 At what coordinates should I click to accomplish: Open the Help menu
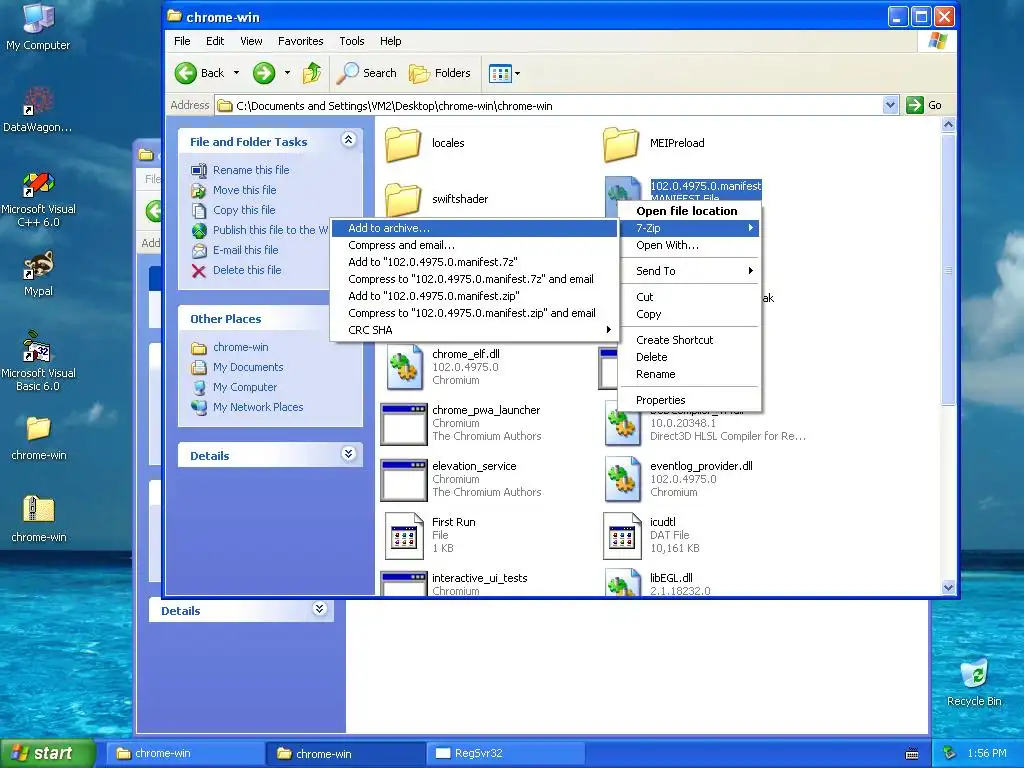[x=391, y=41]
